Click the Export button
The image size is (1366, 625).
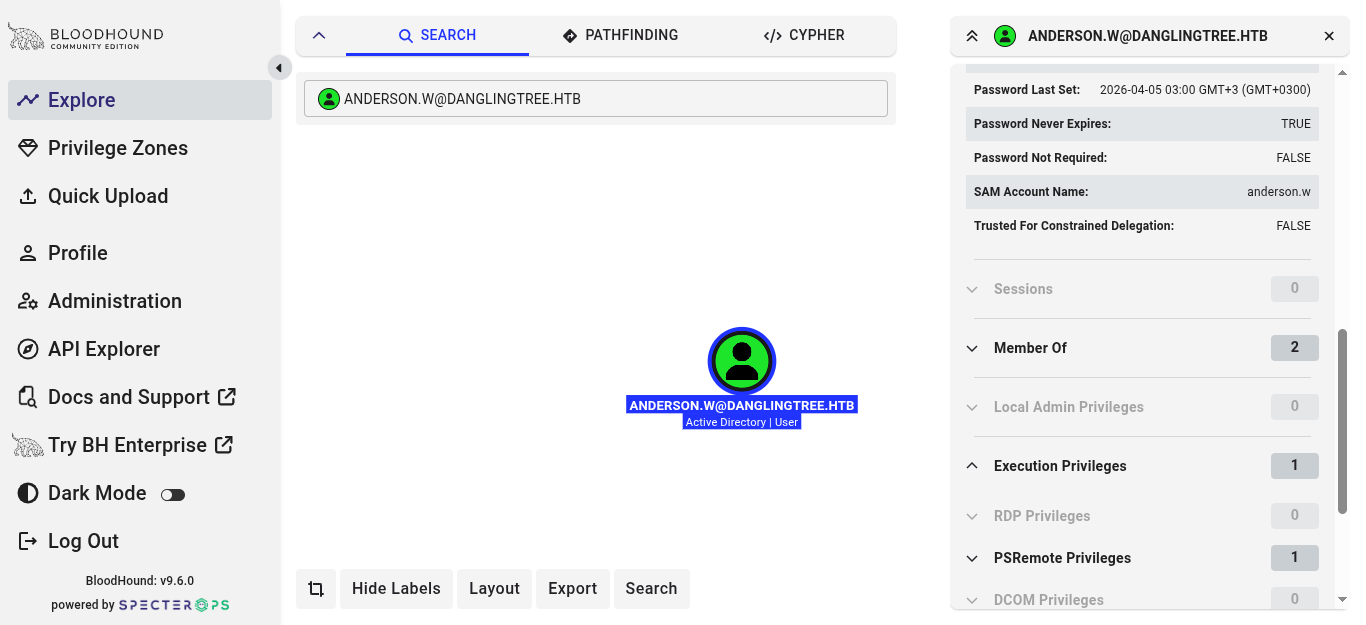(x=573, y=589)
